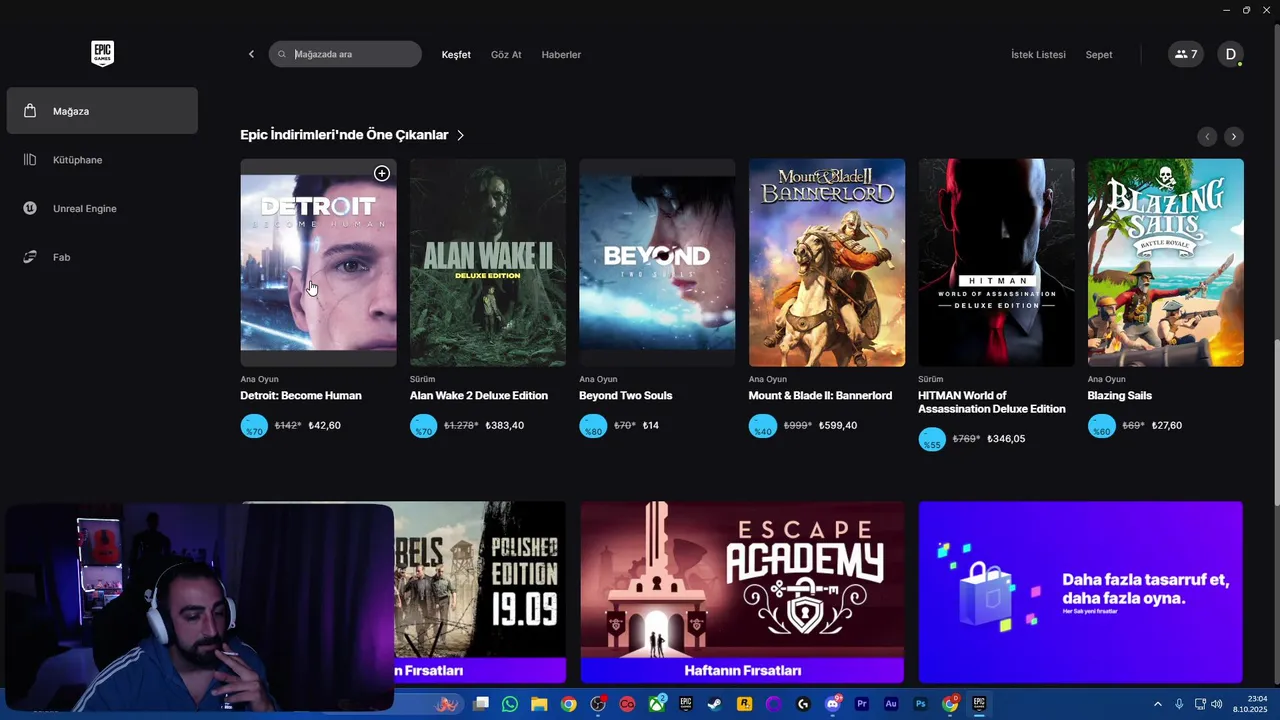Show previous games in the carousel
Screen dimensions: 1280x720
point(1207,136)
